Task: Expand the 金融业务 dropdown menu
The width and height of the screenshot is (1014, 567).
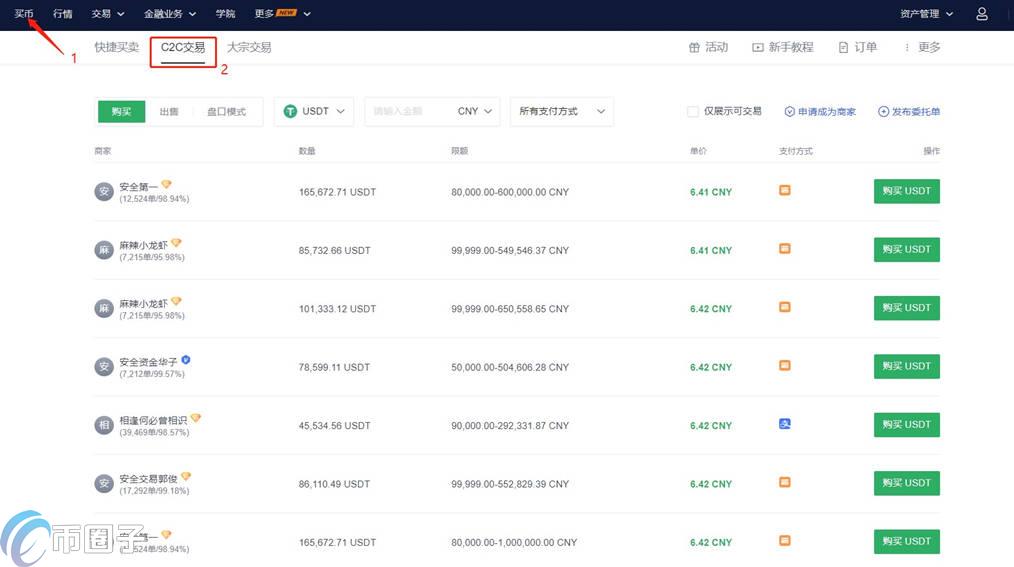Action: point(169,14)
